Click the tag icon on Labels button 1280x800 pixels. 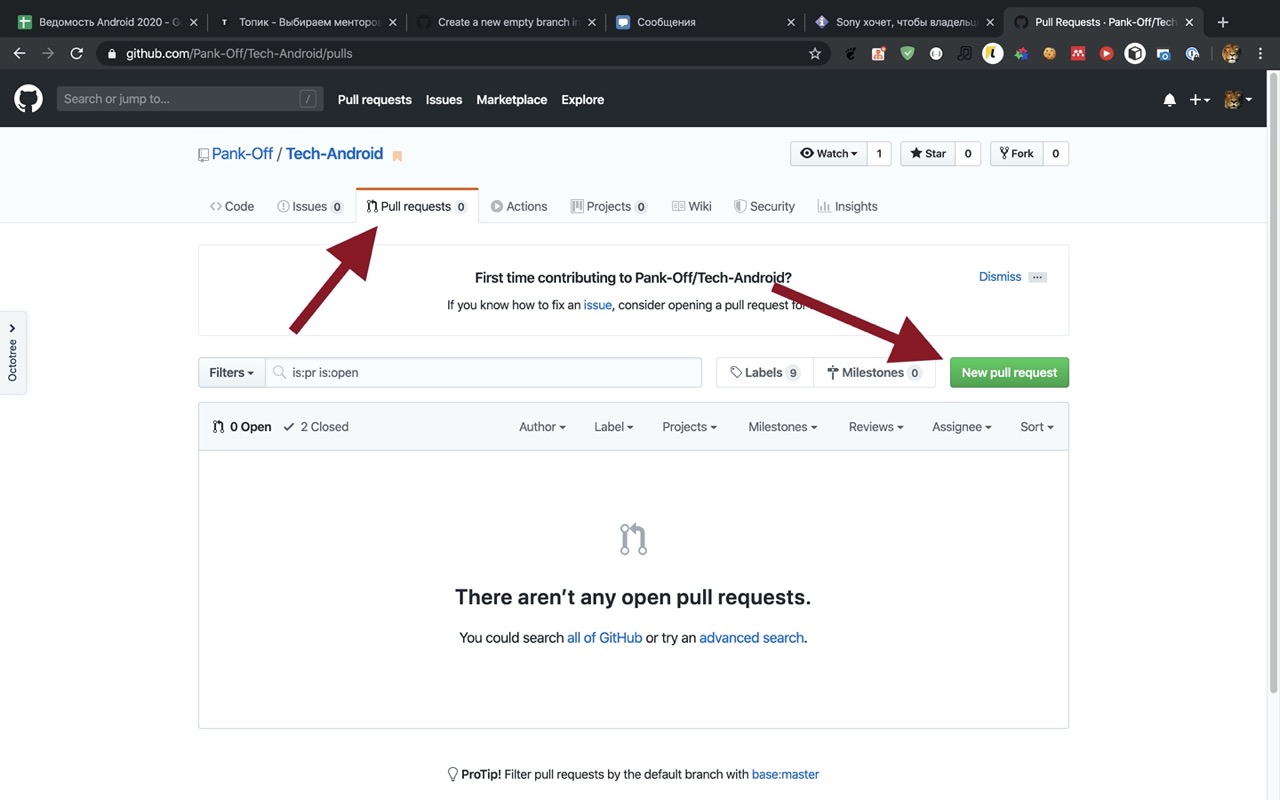736,372
